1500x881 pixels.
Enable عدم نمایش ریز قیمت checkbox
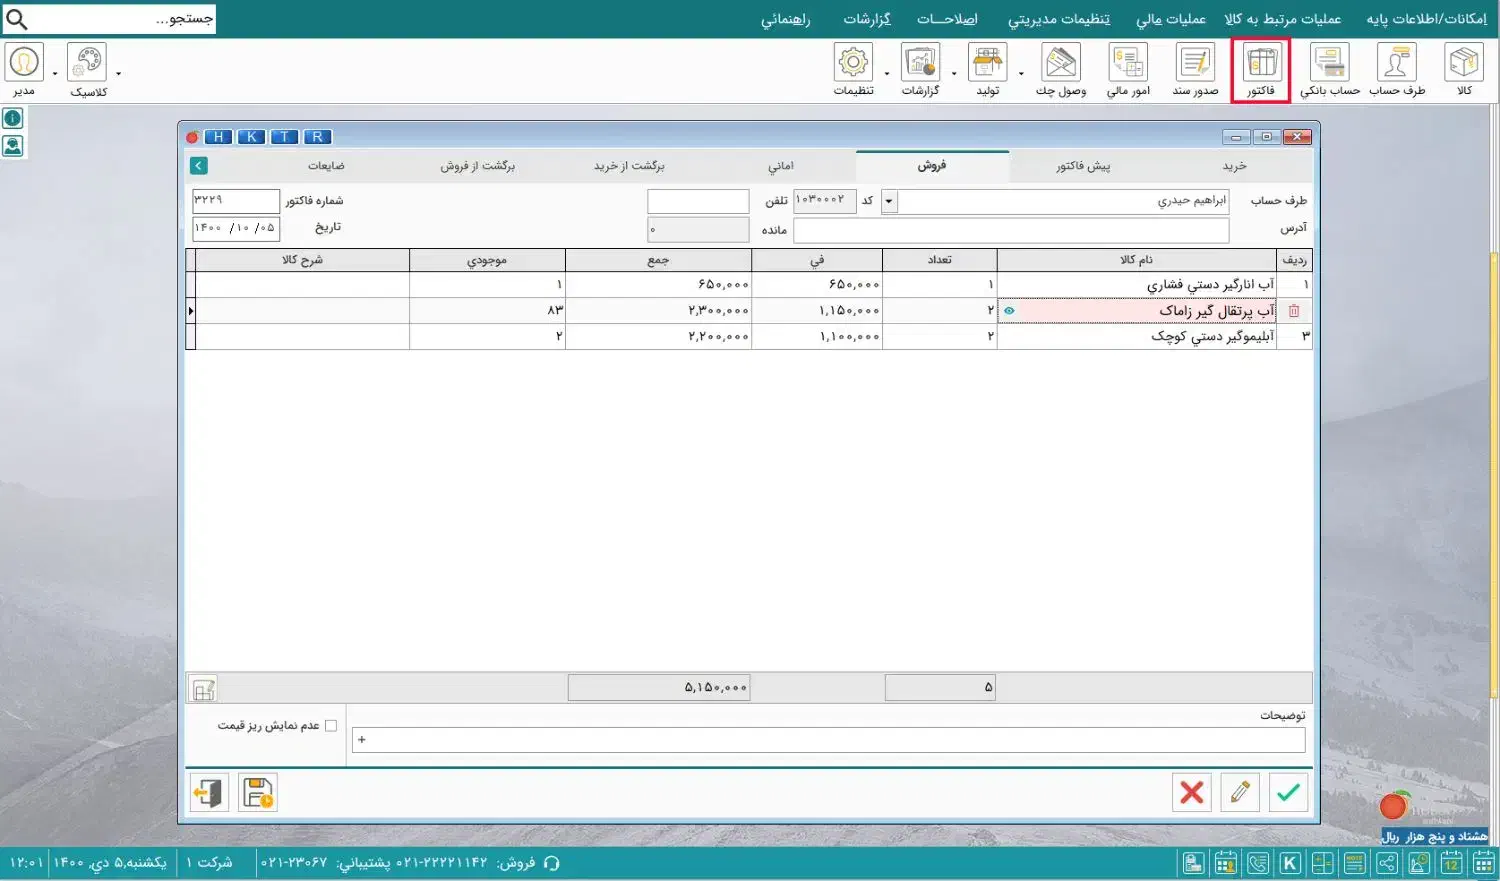pyautogui.click(x=331, y=726)
